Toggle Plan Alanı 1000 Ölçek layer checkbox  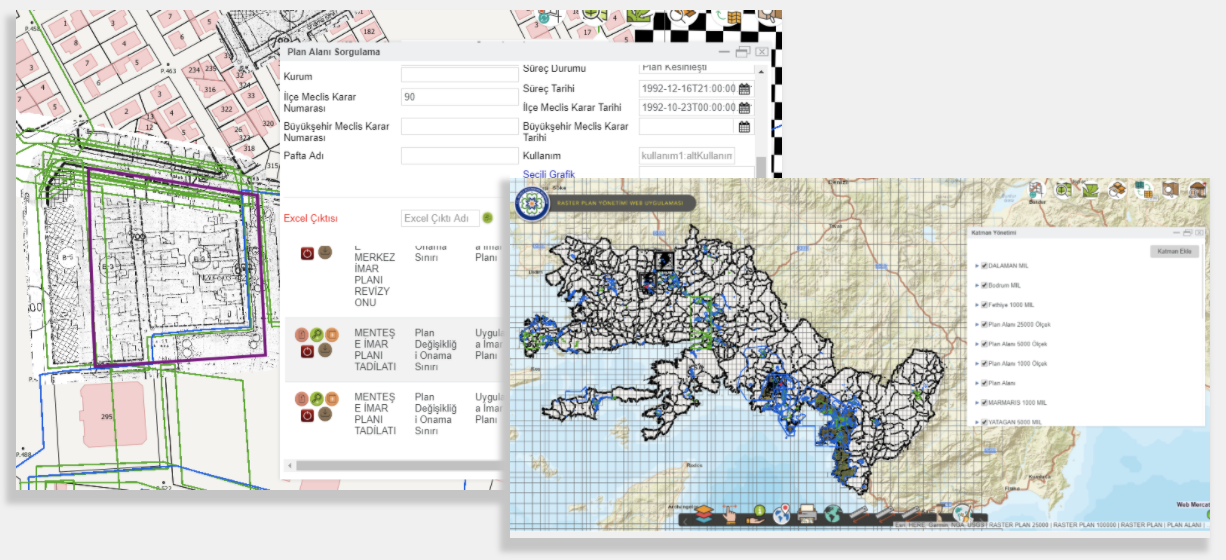(984, 363)
